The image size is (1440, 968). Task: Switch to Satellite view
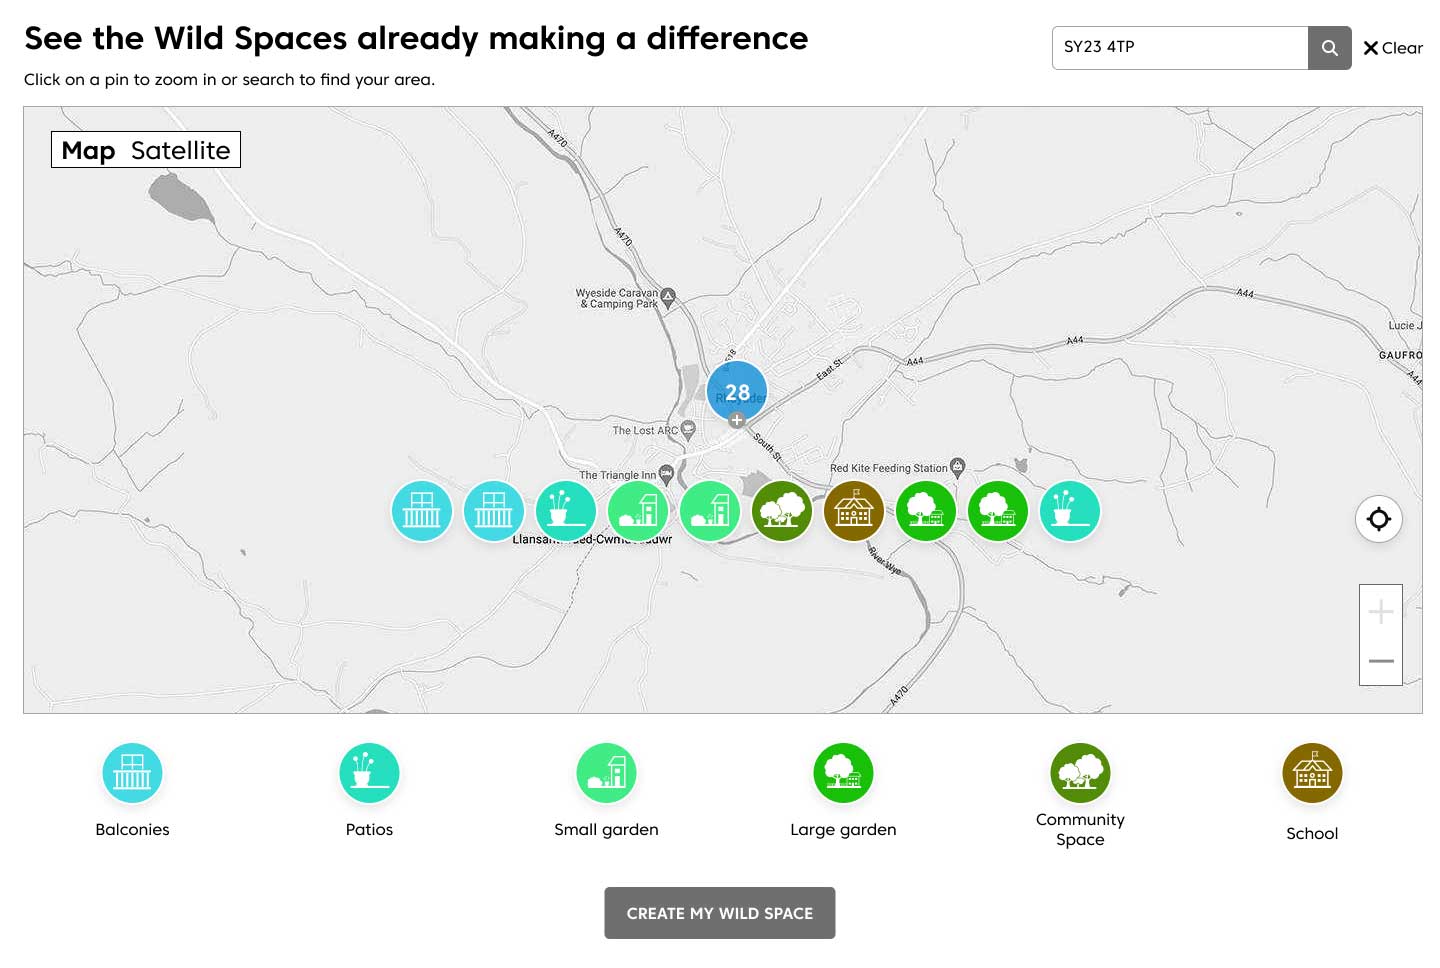180,149
